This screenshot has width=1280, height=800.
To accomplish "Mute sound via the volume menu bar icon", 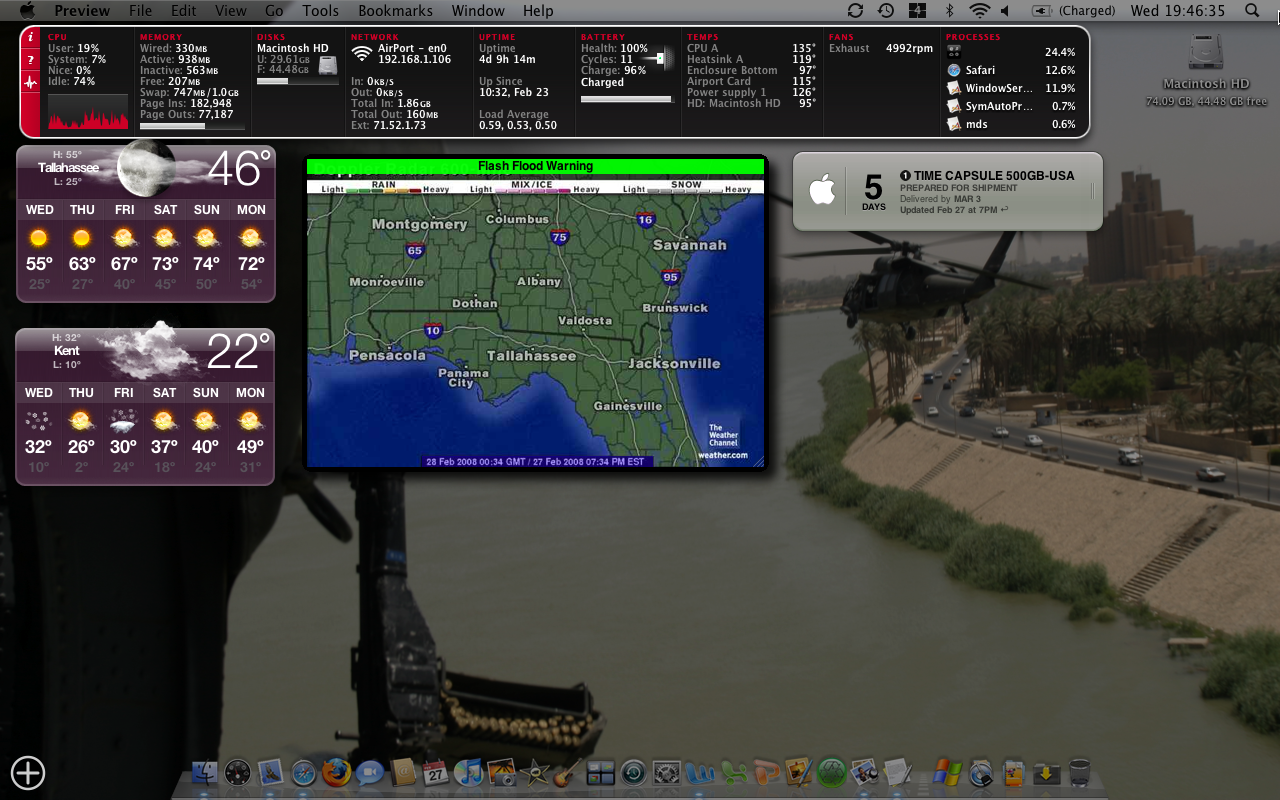I will 1004,11.
